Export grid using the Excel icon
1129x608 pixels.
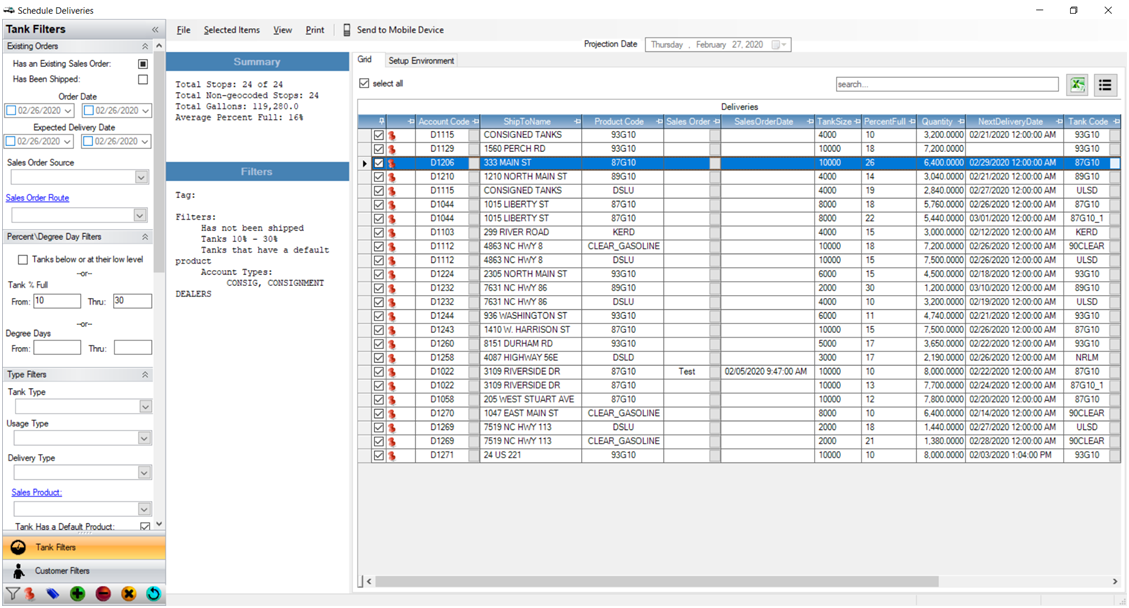point(1077,85)
